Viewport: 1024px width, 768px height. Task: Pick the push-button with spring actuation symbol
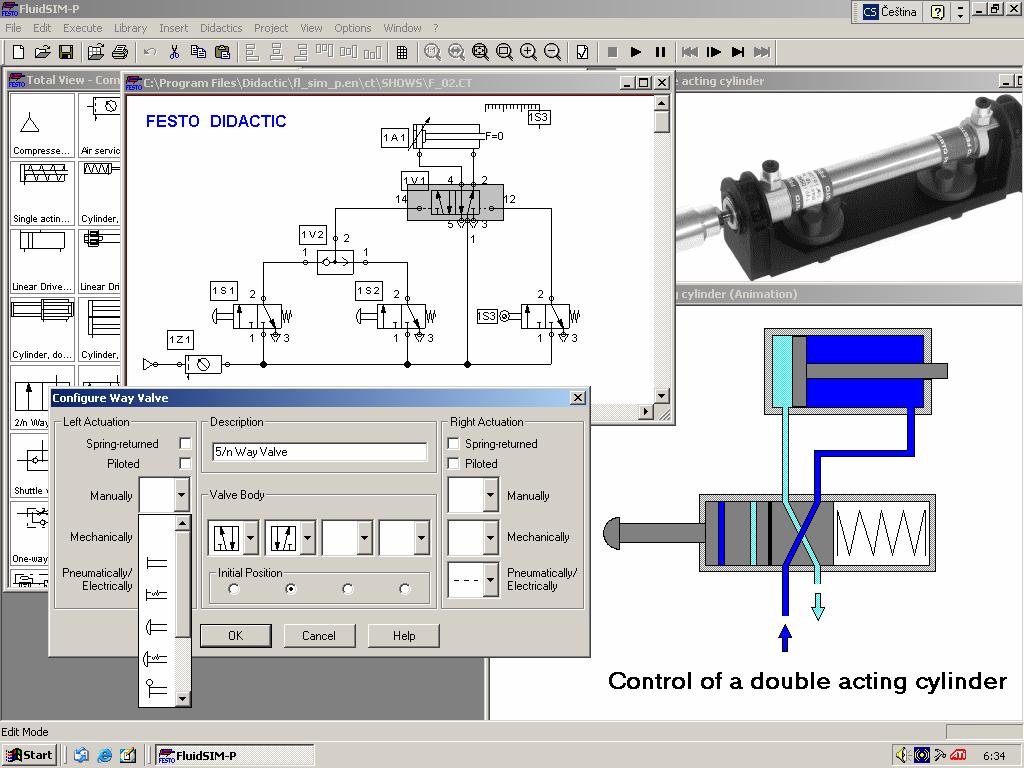pos(157,595)
